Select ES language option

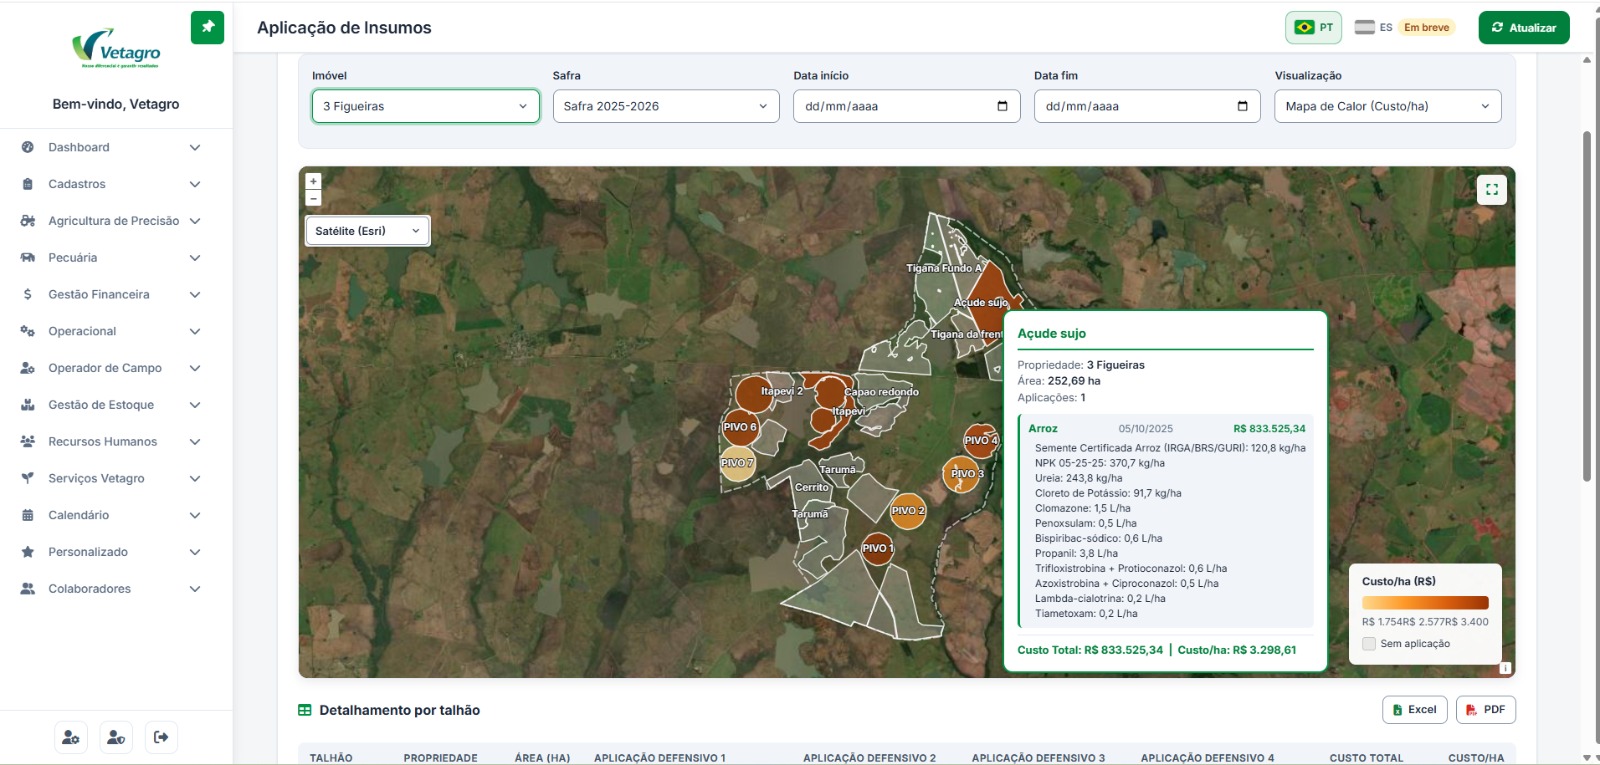(x=1374, y=28)
